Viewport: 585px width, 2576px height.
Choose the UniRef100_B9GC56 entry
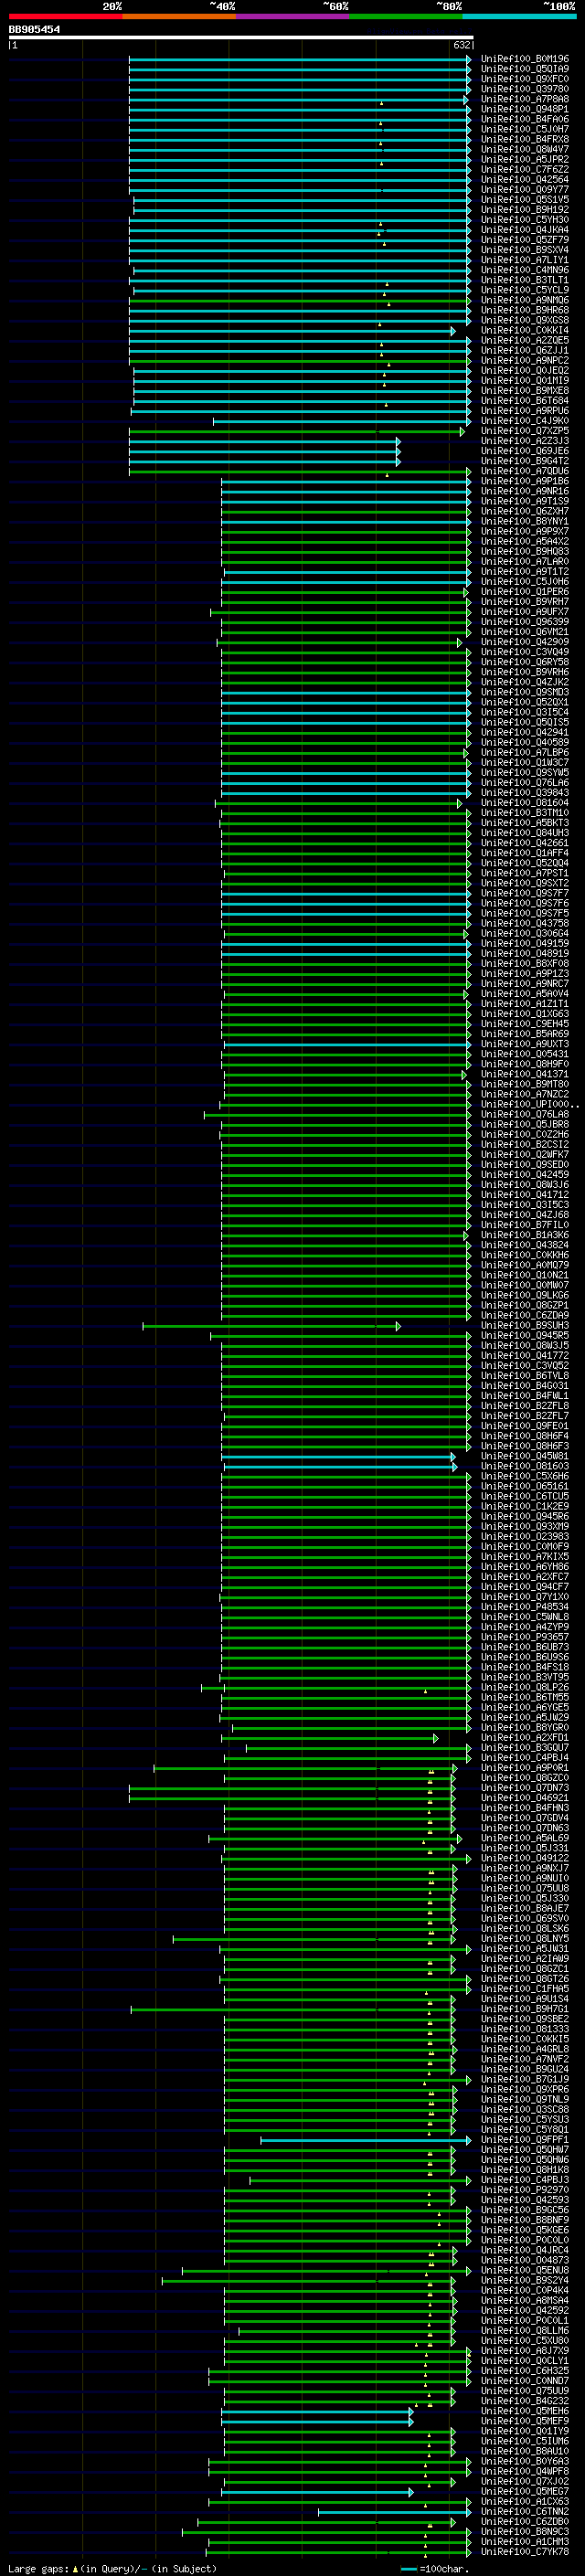click(525, 2210)
